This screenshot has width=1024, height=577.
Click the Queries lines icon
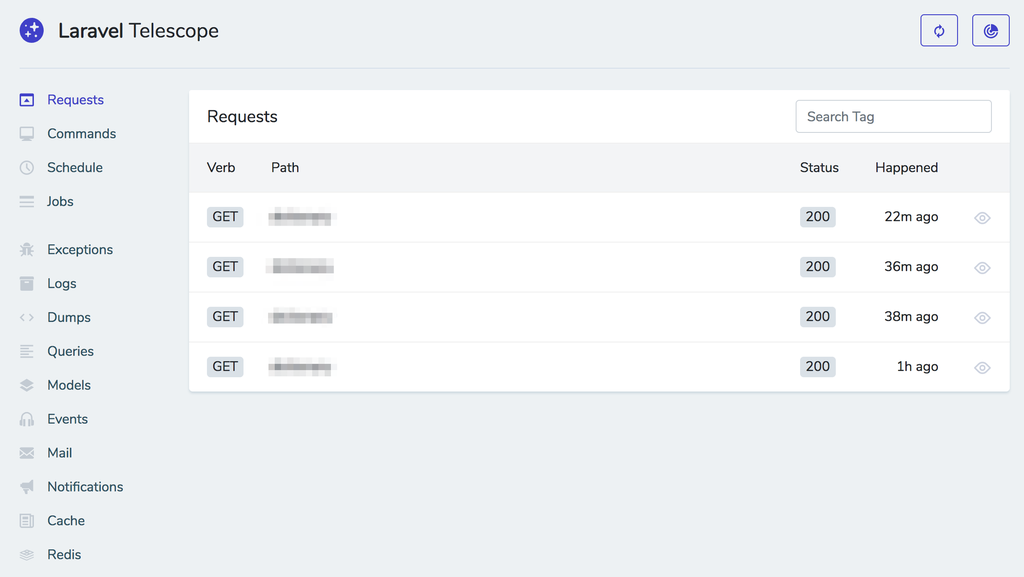tap(27, 351)
